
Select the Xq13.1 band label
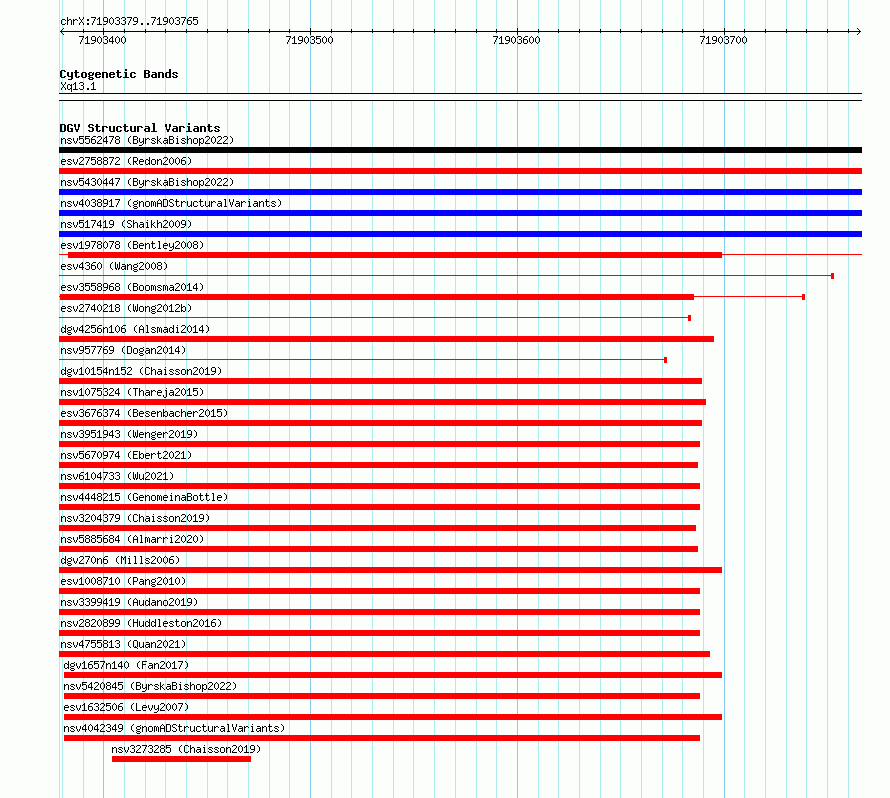point(78,86)
